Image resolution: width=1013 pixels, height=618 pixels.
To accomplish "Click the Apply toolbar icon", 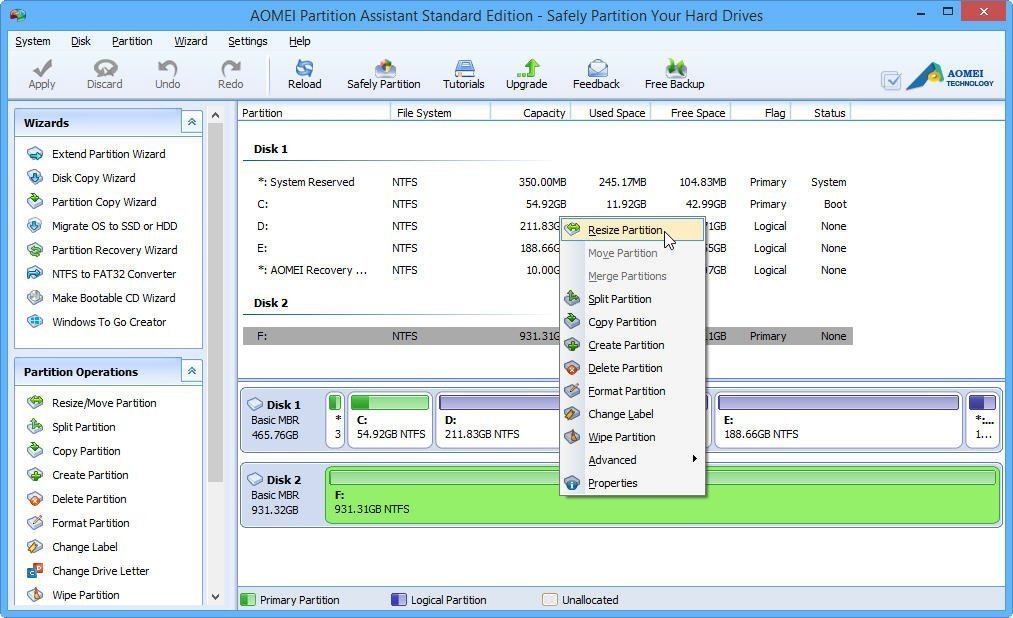I will [41, 71].
